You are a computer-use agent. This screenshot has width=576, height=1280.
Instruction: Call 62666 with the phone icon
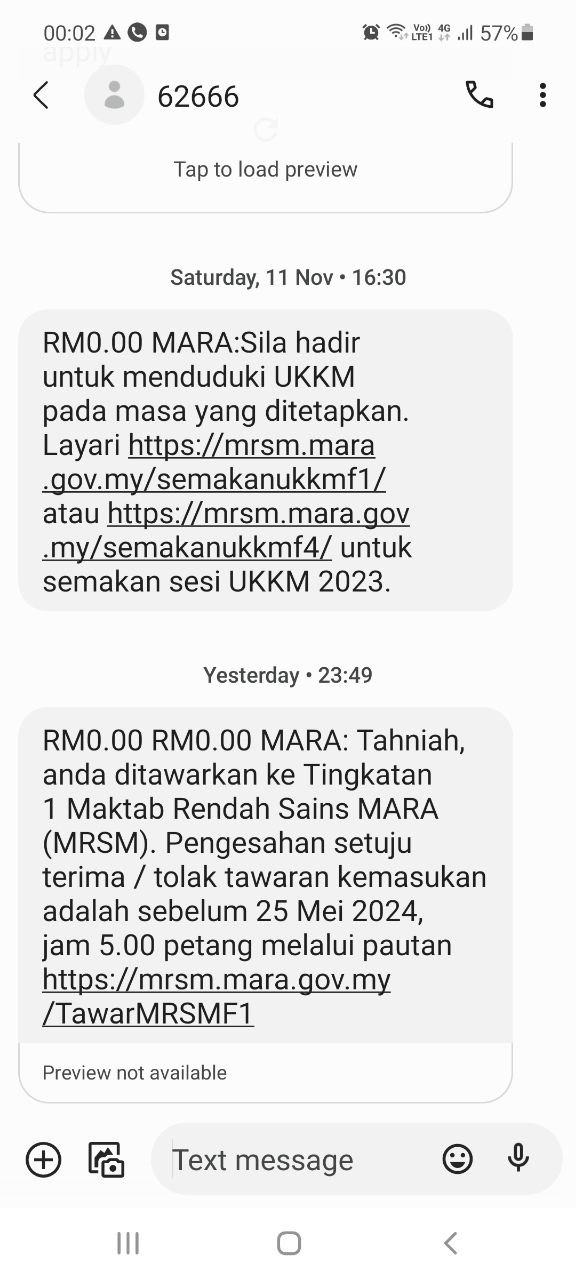[x=479, y=95]
